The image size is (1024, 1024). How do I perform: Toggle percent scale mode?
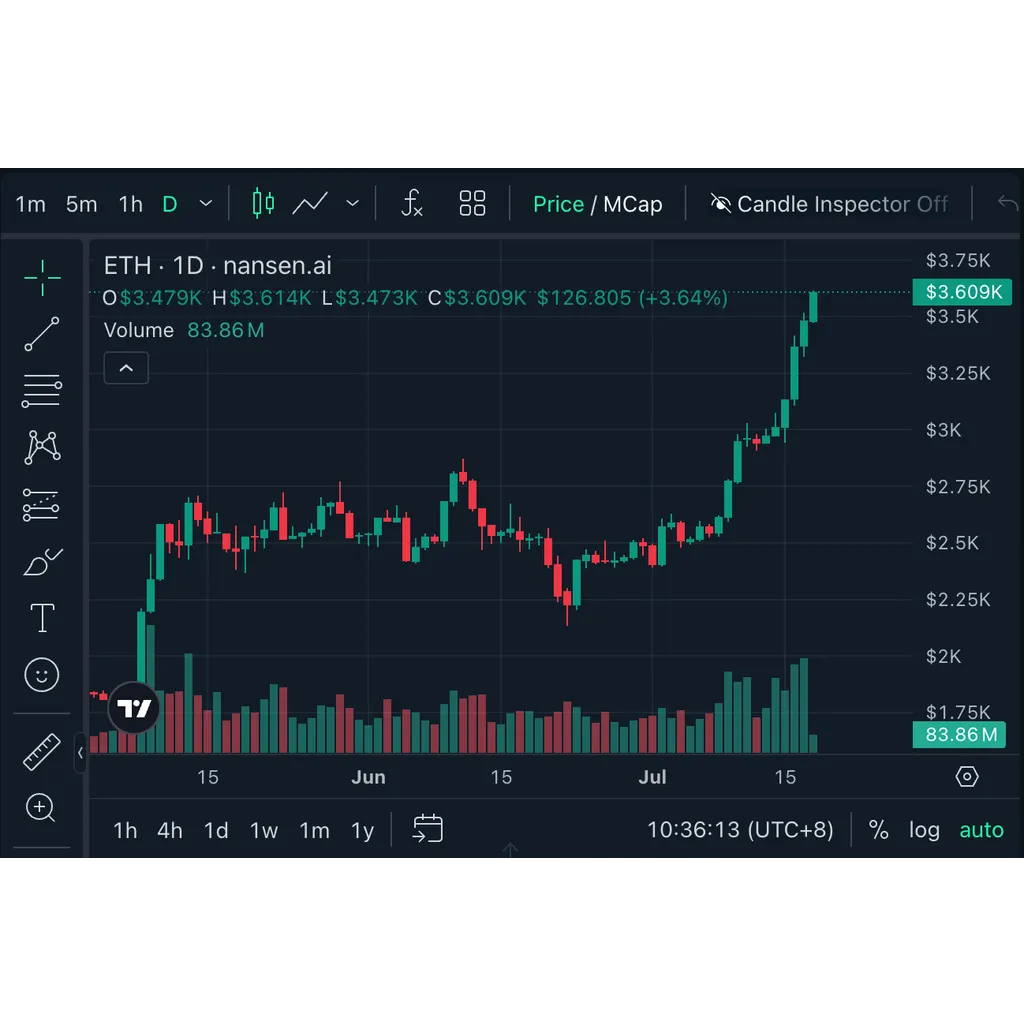click(x=878, y=830)
